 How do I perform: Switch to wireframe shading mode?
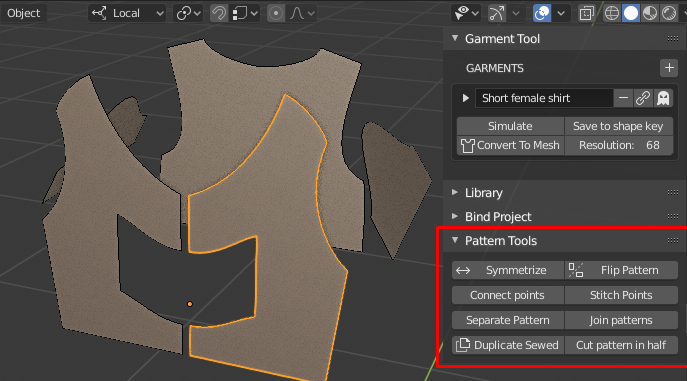612,13
